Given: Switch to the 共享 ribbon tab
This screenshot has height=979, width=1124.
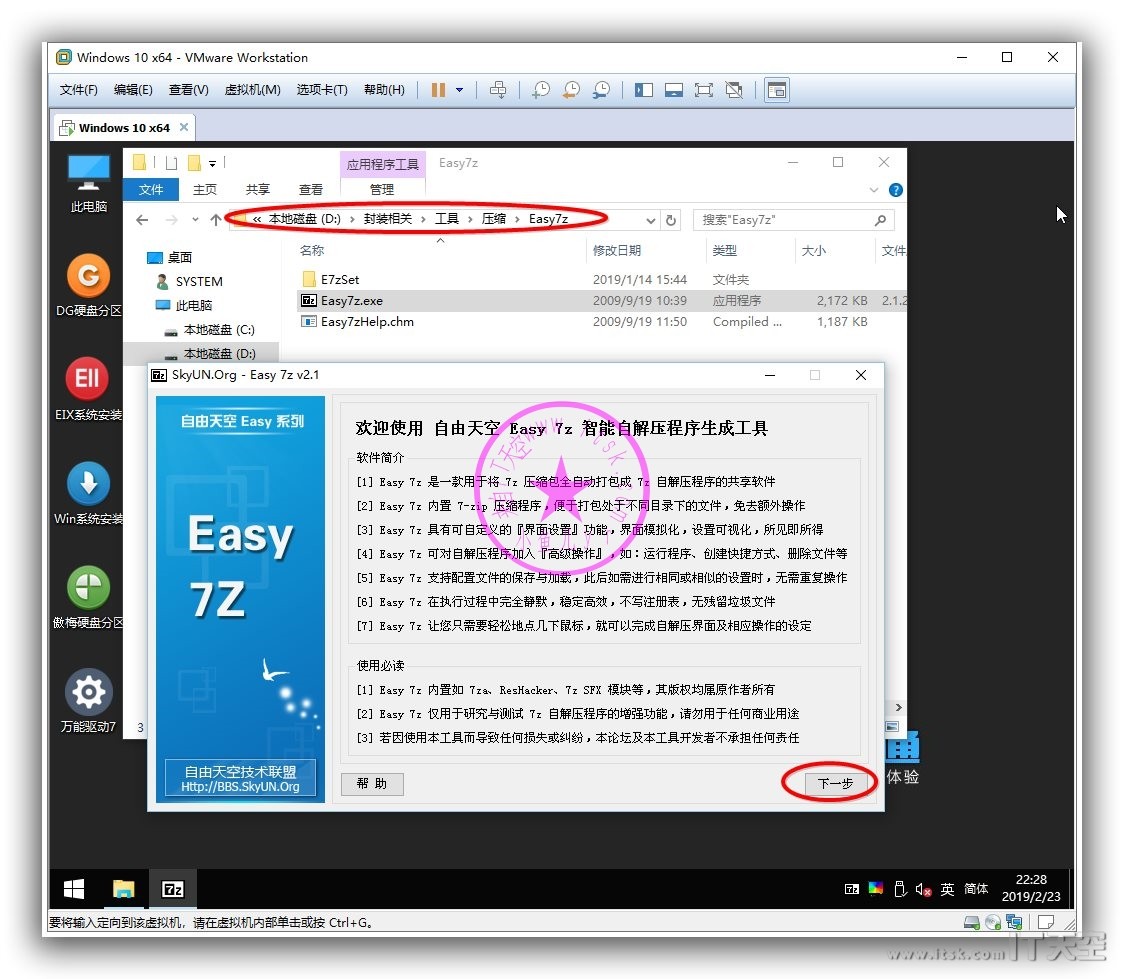Looking at the screenshot, I should tap(257, 189).
